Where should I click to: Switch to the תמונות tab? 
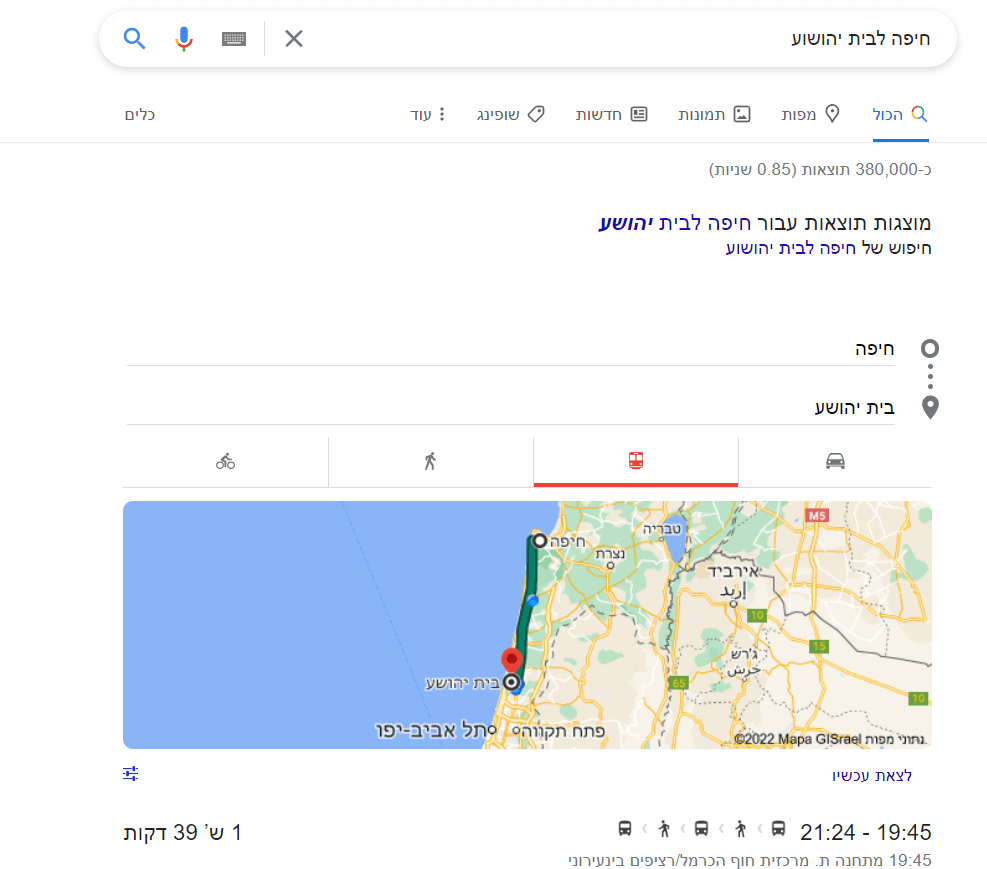pyautogui.click(x=714, y=115)
